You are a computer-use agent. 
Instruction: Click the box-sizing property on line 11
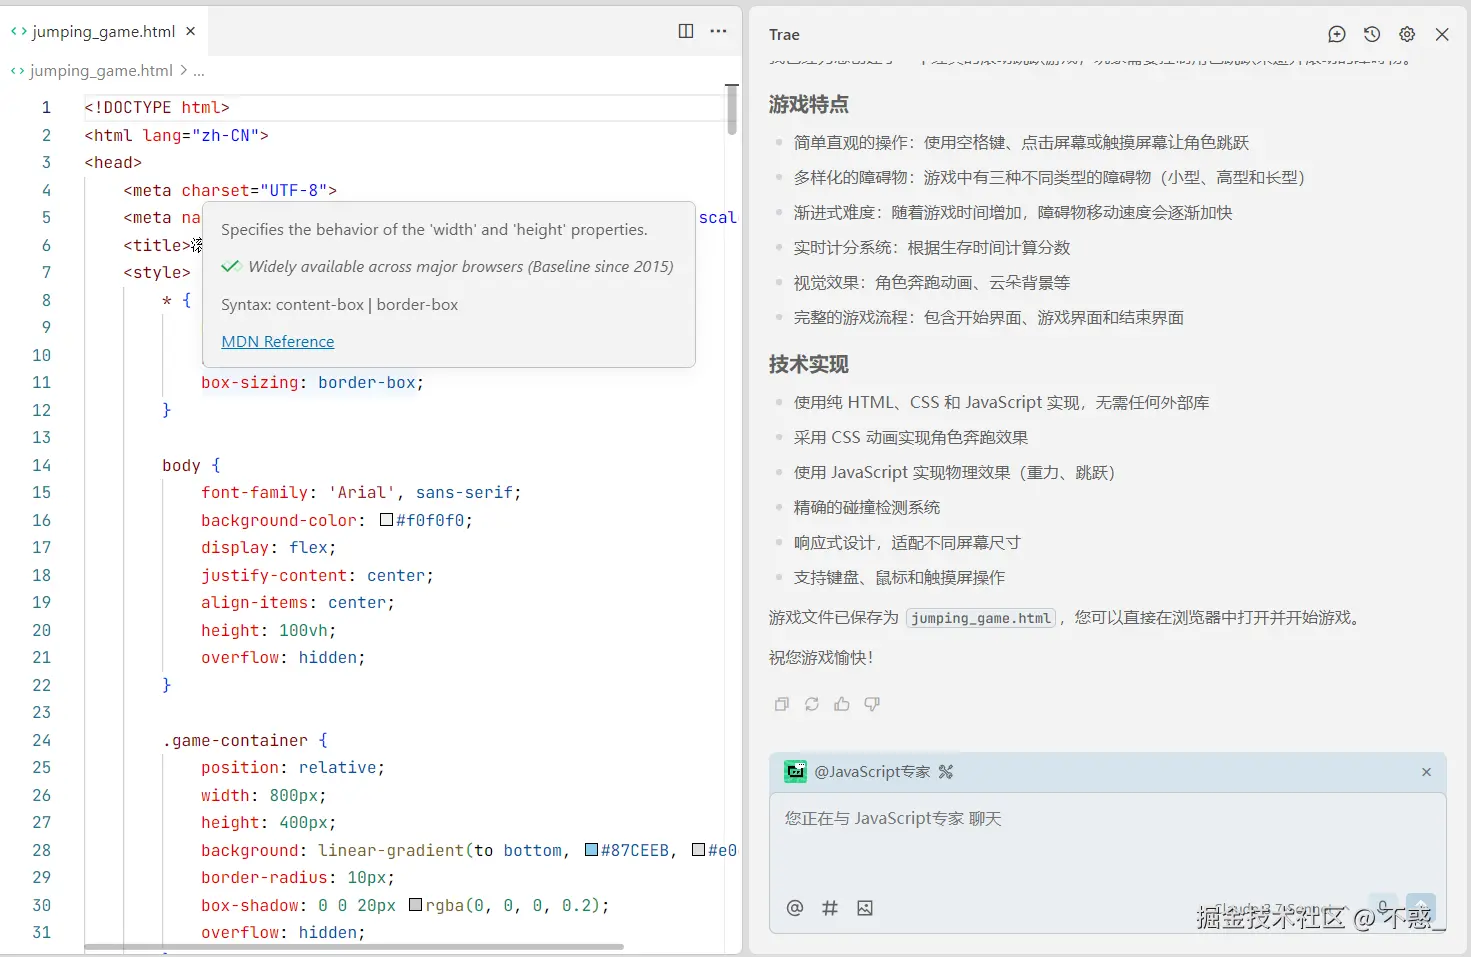(249, 382)
